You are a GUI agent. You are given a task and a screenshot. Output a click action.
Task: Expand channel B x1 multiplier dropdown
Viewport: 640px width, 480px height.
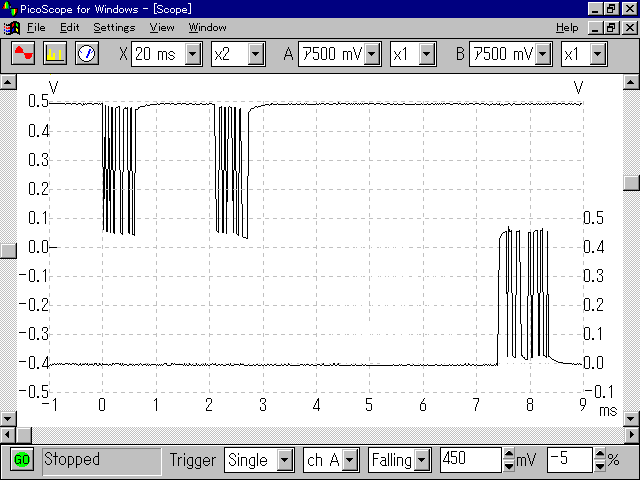tap(598, 54)
